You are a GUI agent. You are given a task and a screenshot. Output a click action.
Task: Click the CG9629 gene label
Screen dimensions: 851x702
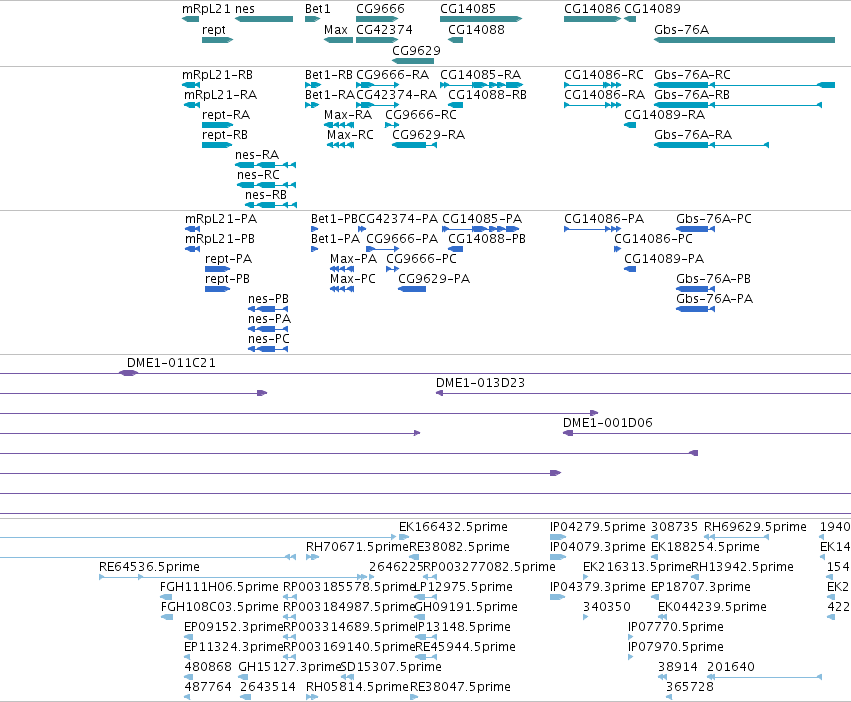pos(416,50)
